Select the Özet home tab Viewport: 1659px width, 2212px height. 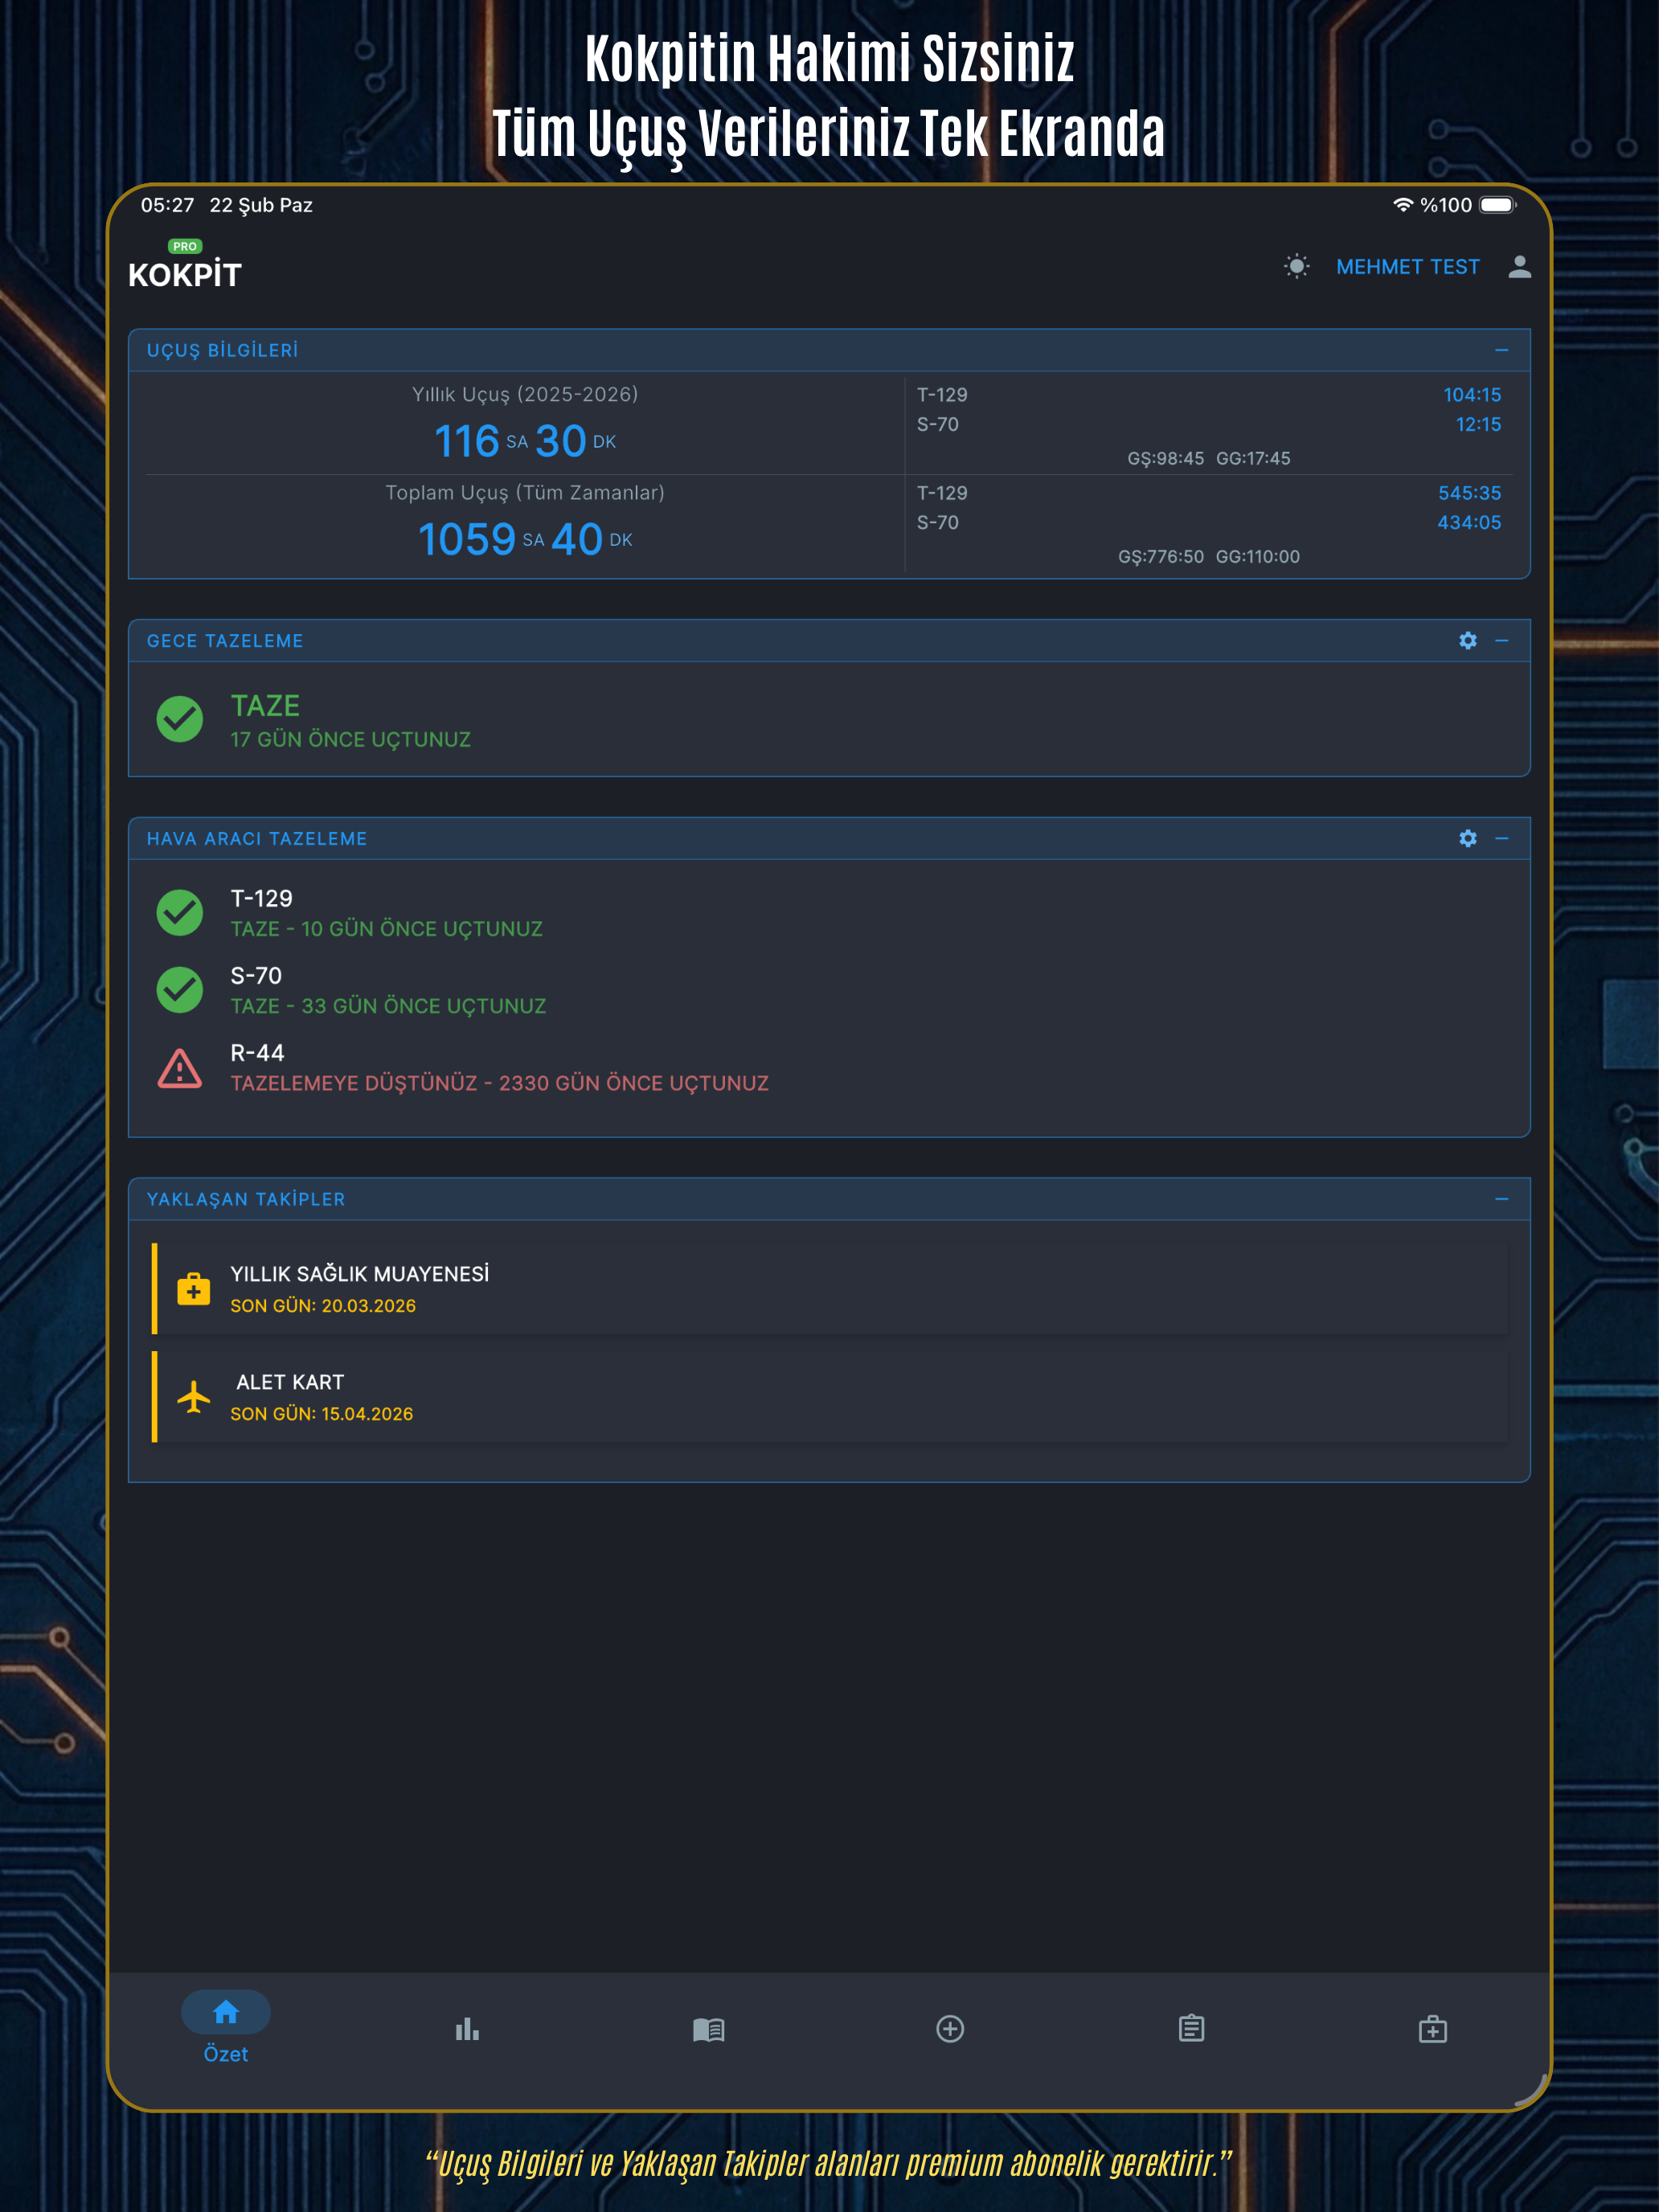[226, 2027]
